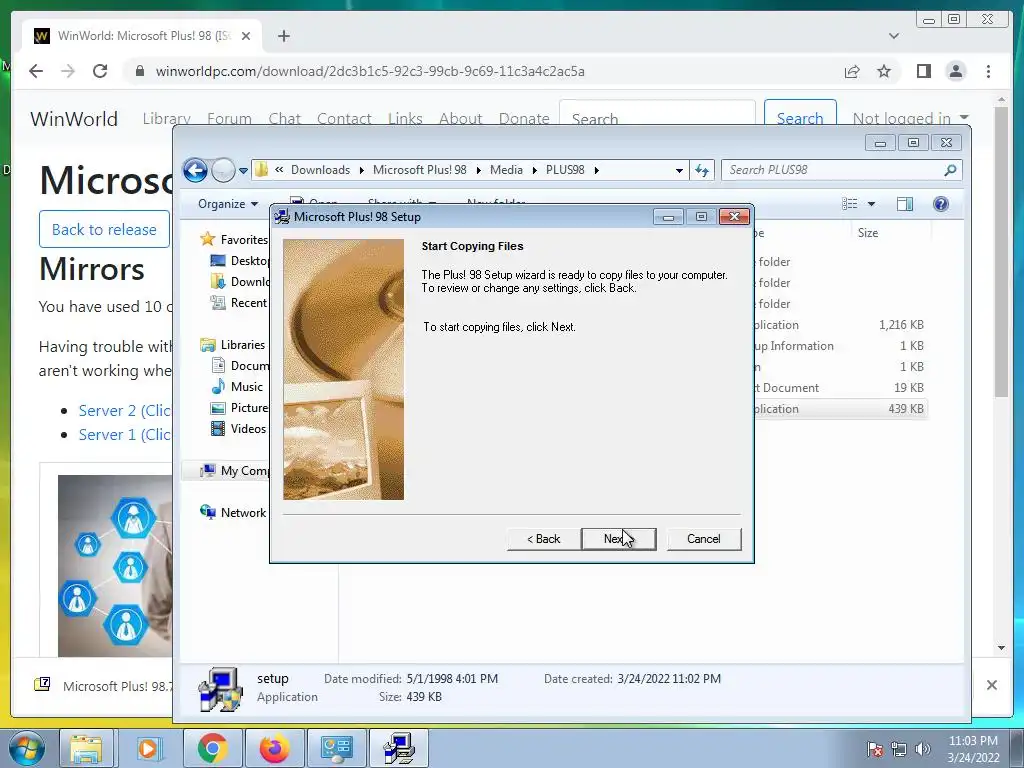This screenshot has height=768, width=1024.
Task: Open Firefox from taskbar
Action: click(x=274, y=748)
